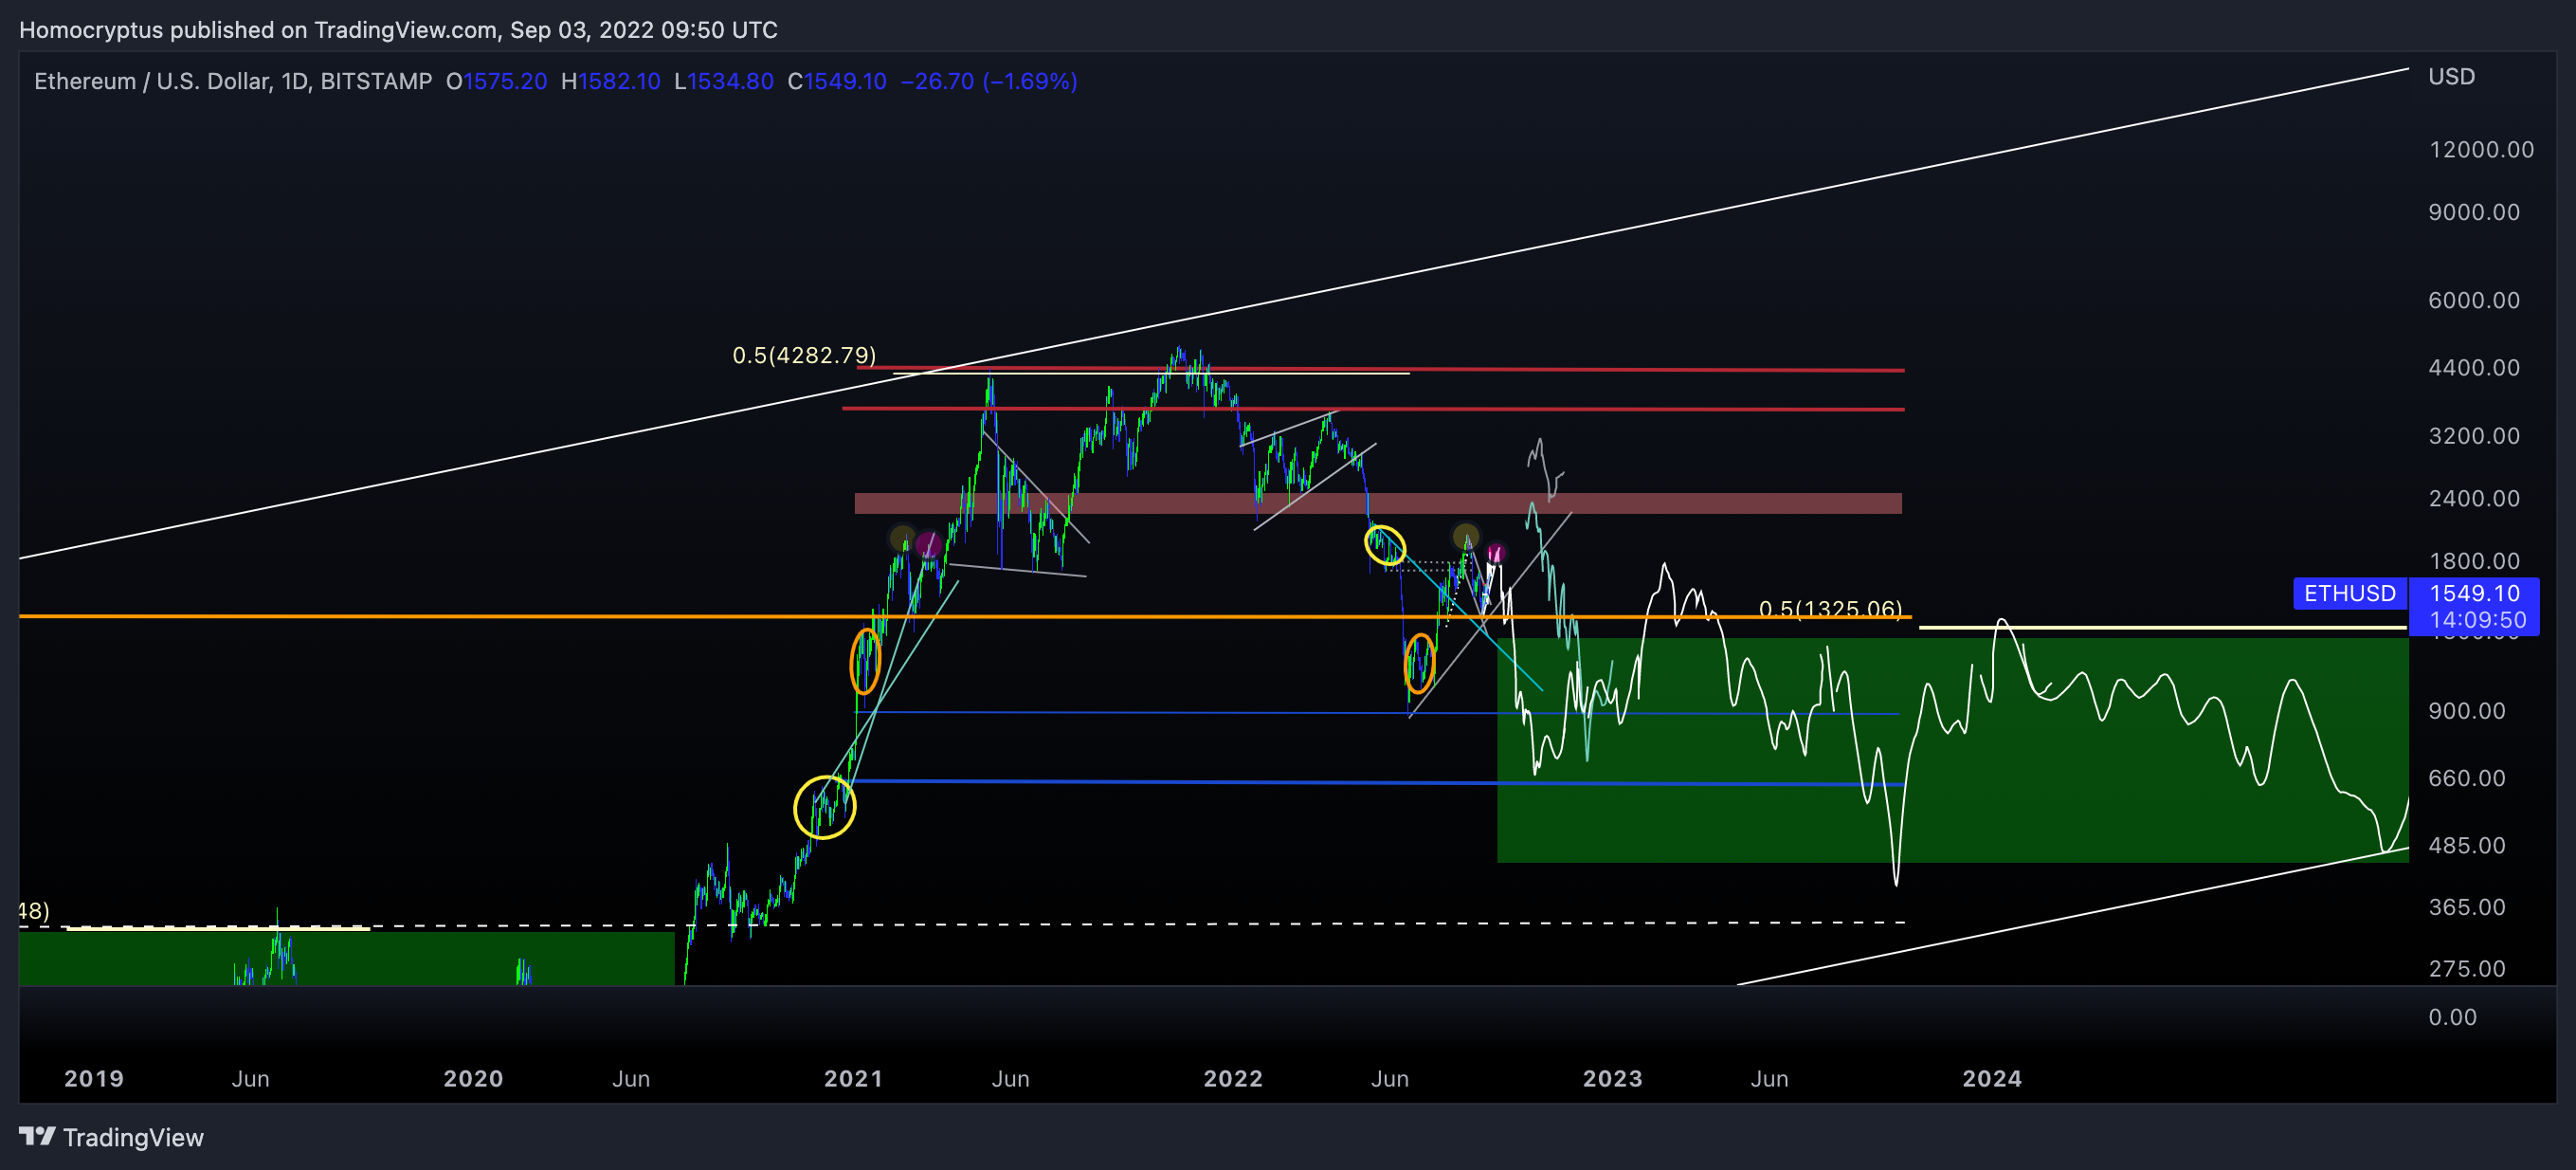Click the open value O1575.20
Image resolution: width=2576 pixels, height=1170 pixels.
tap(497, 81)
